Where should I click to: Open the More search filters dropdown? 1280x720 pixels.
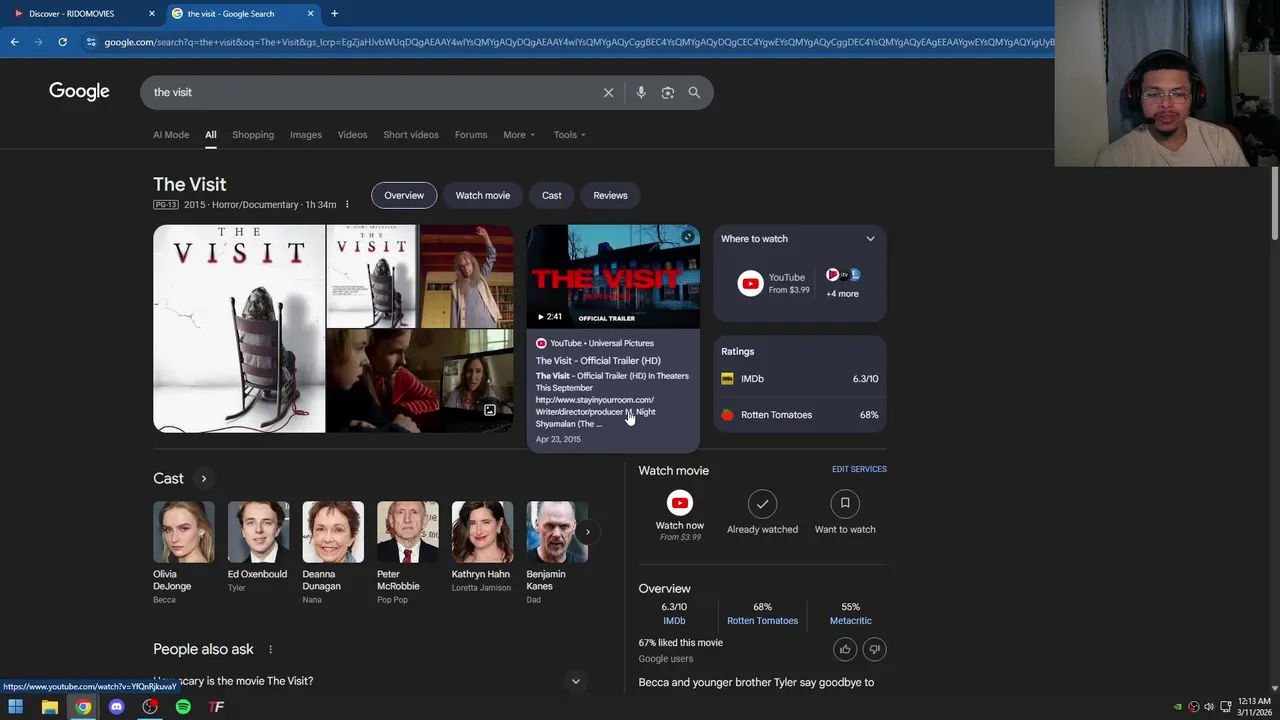point(519,135)
